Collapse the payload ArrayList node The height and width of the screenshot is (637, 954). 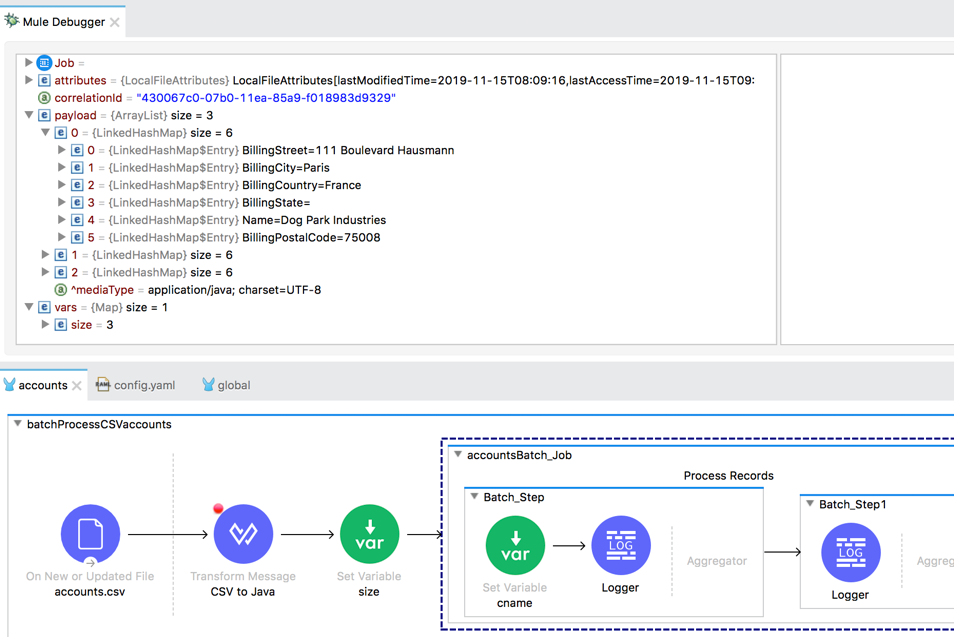pos(28,114)
